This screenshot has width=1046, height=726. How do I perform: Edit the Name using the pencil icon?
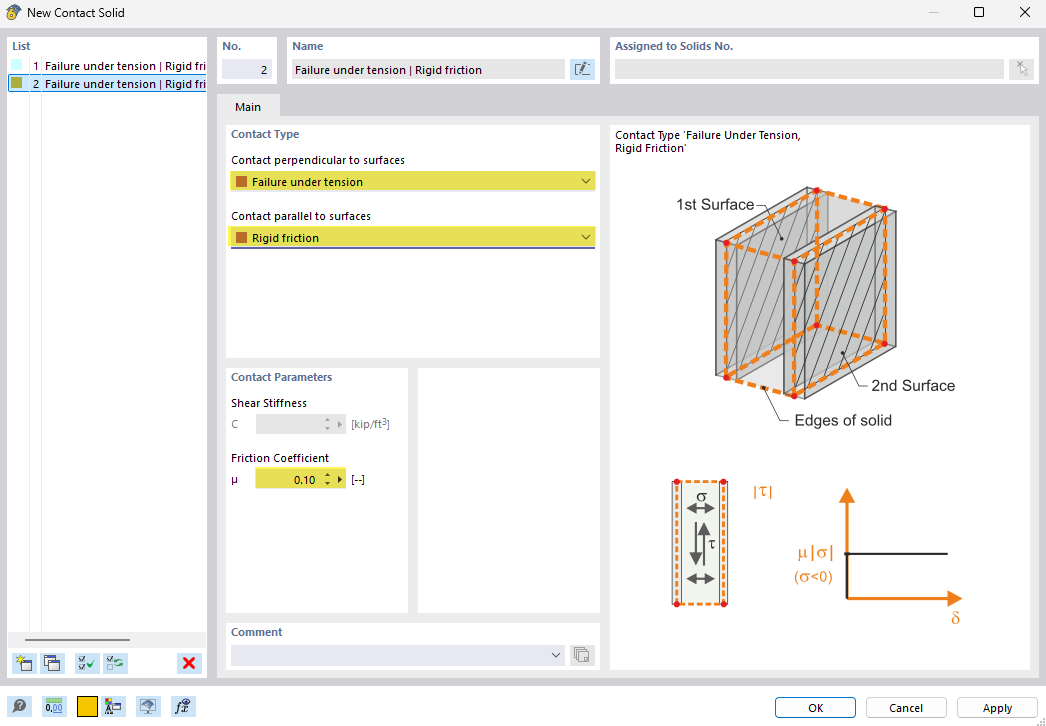tap(582, 68)
